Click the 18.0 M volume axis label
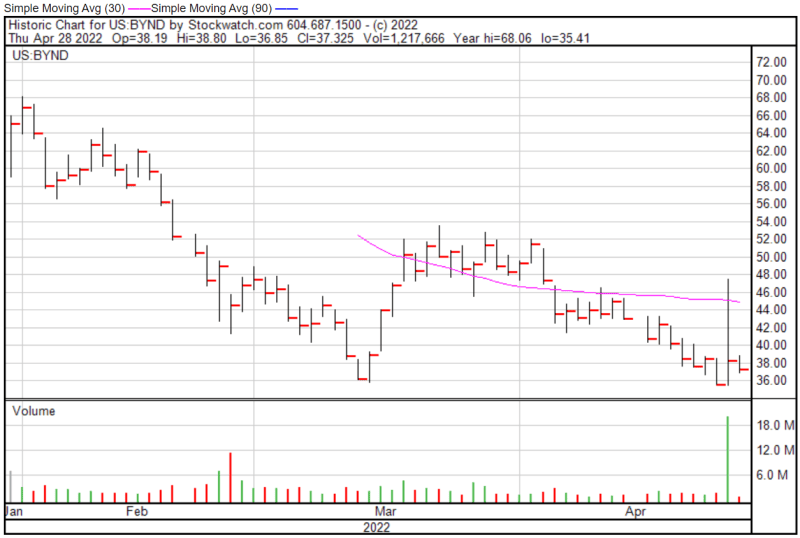The width and height of the screenshot is (800, 538). click(776, 425)
